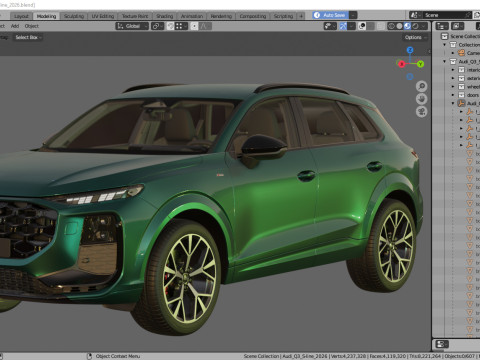Open the Object menu in viewport header

32,26
